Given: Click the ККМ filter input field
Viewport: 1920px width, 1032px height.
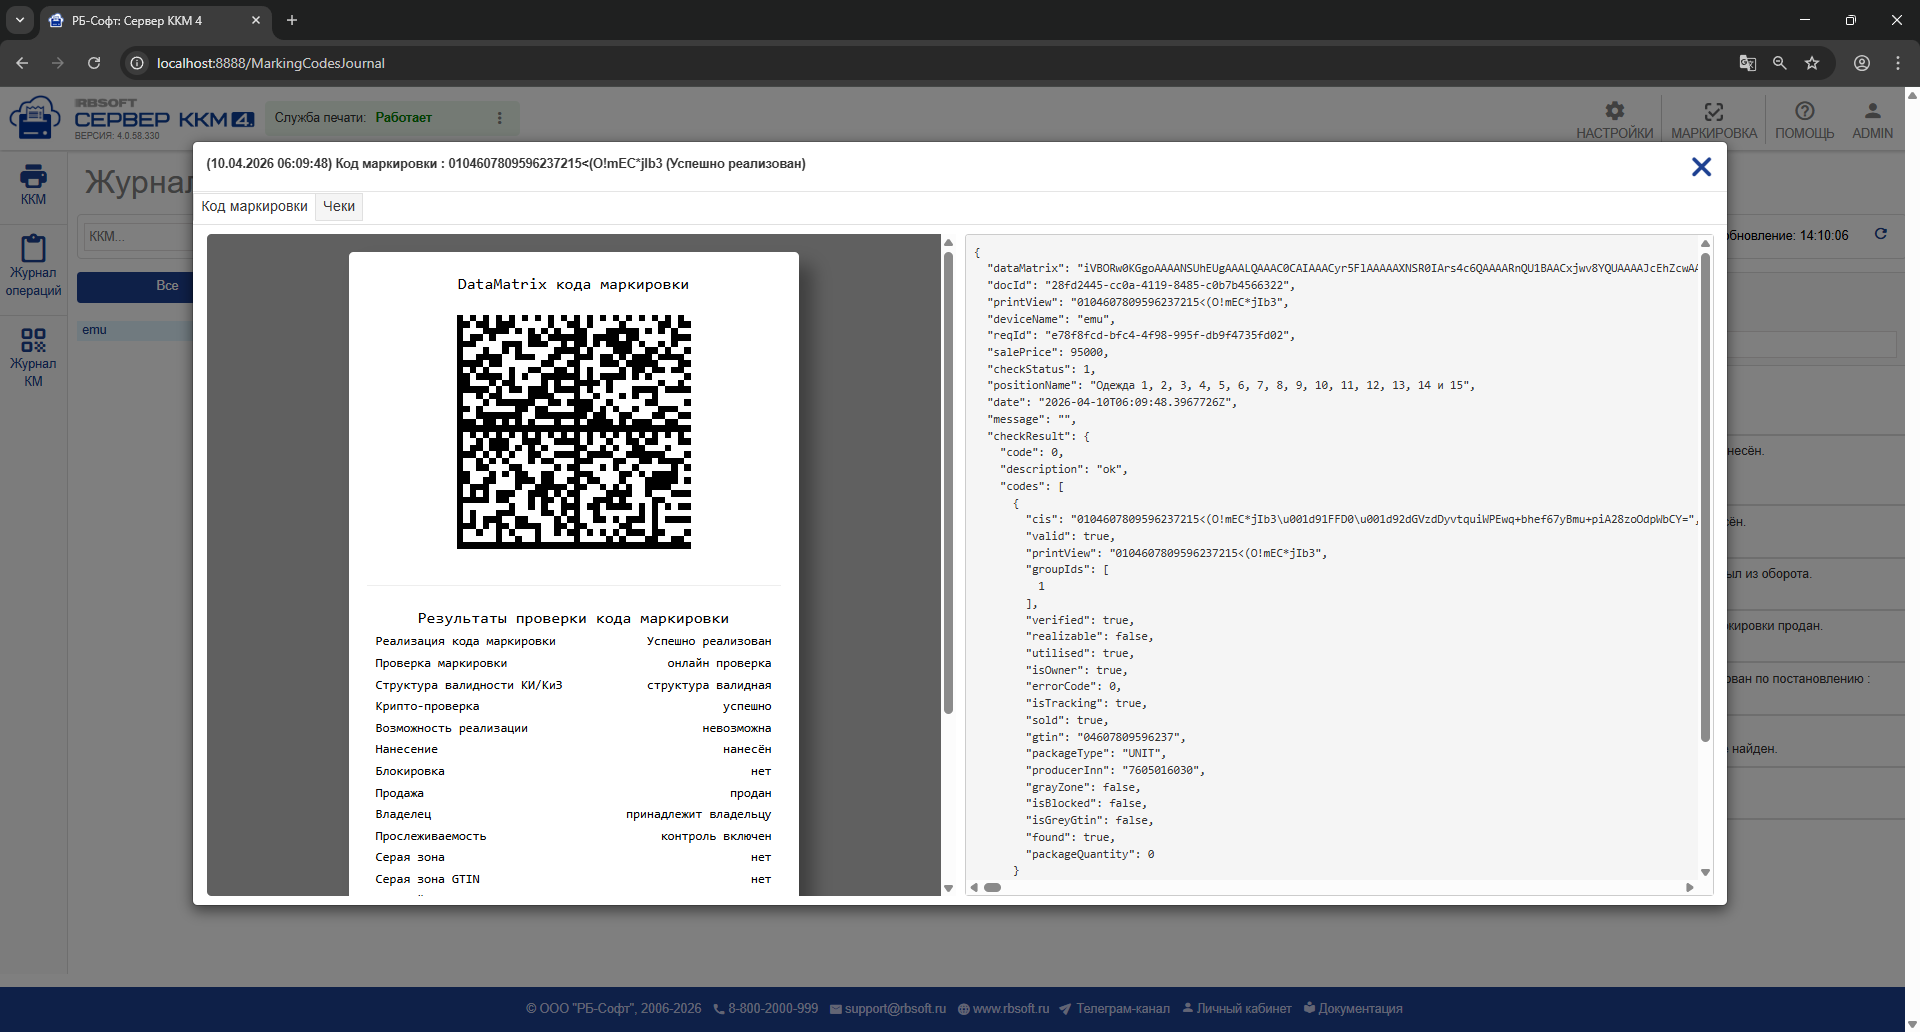Looking at the screenshot, I should (x=138, y=236).
